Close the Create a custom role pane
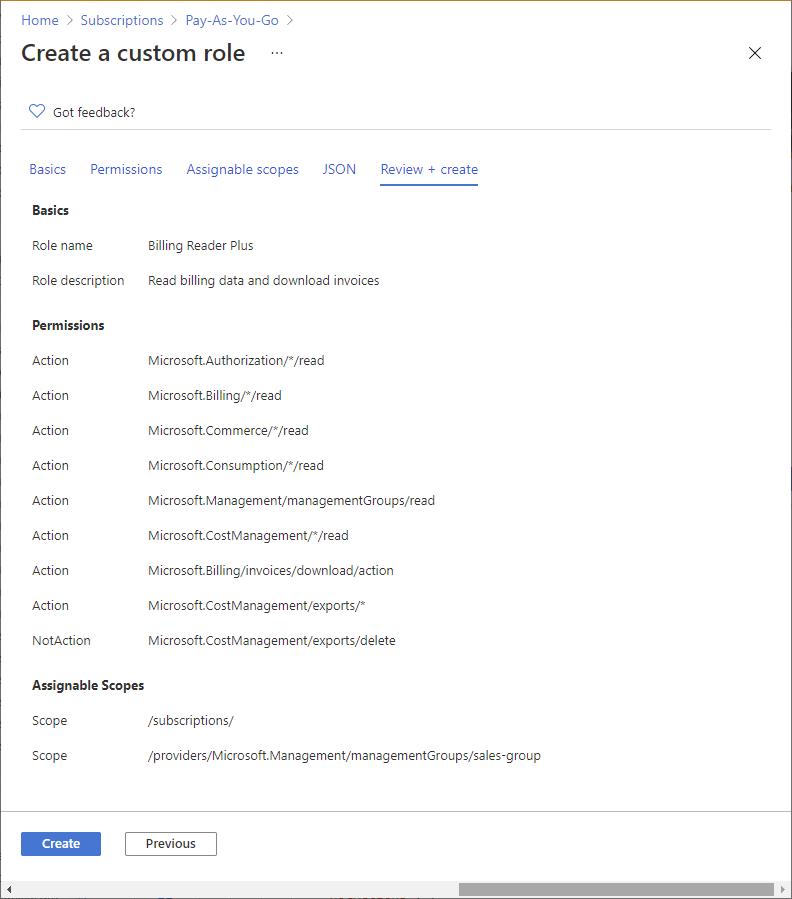Viewport: 792px width, 899px height. (755, 53)
